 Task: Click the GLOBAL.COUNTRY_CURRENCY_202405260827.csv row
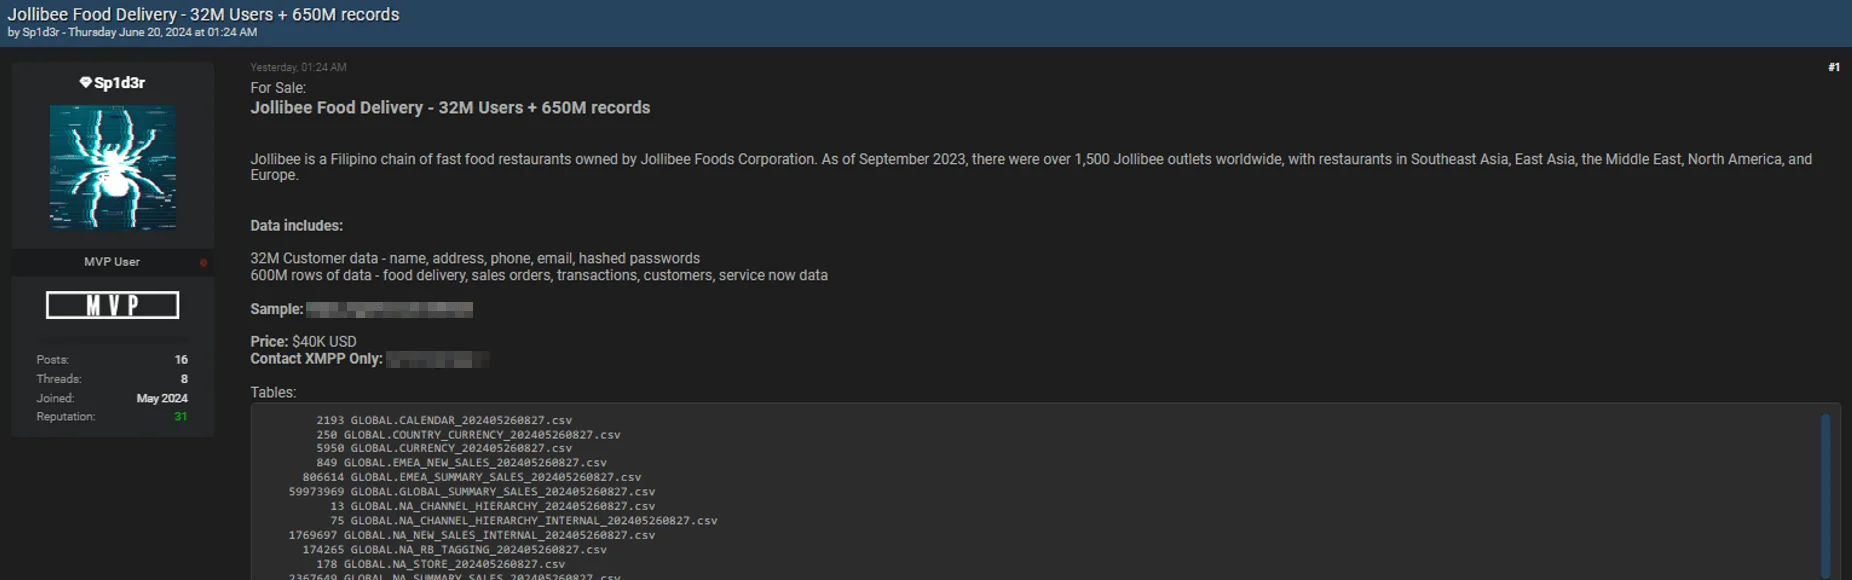point(468,435)
